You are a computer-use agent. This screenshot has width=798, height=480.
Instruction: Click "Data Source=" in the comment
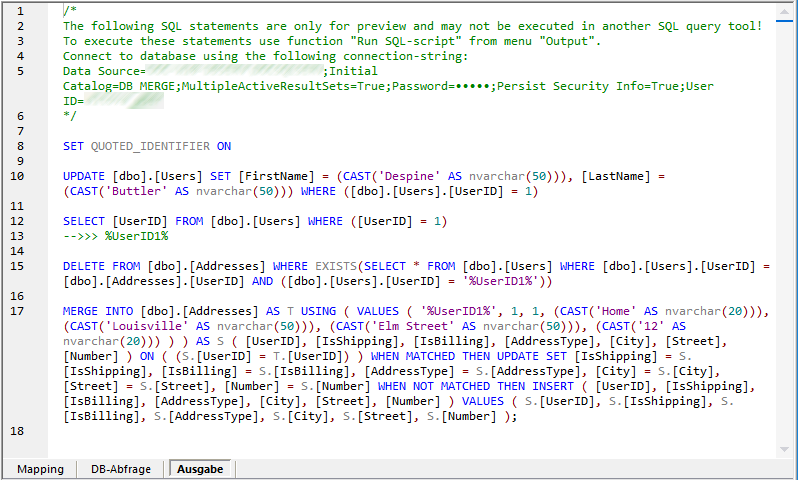pyautogui.click(x=104, y=71)
